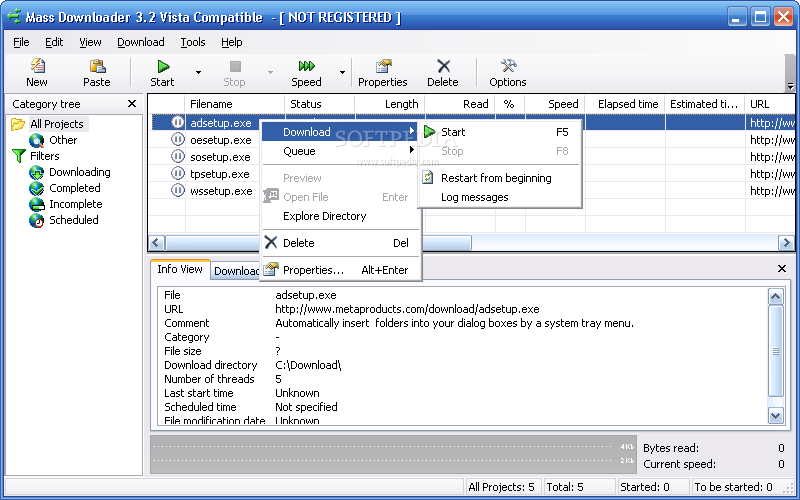Click the pause icon beside adsetup.exe

178,122
